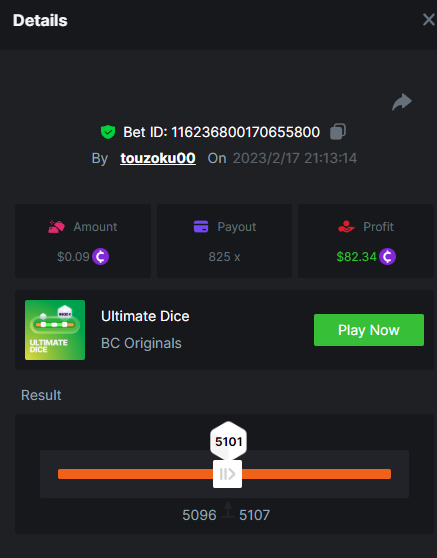Image resolution: width=437 pixels, height=558 pixels.
Task: Click the currency coin beside $0.09
Action: coord(100,257)
